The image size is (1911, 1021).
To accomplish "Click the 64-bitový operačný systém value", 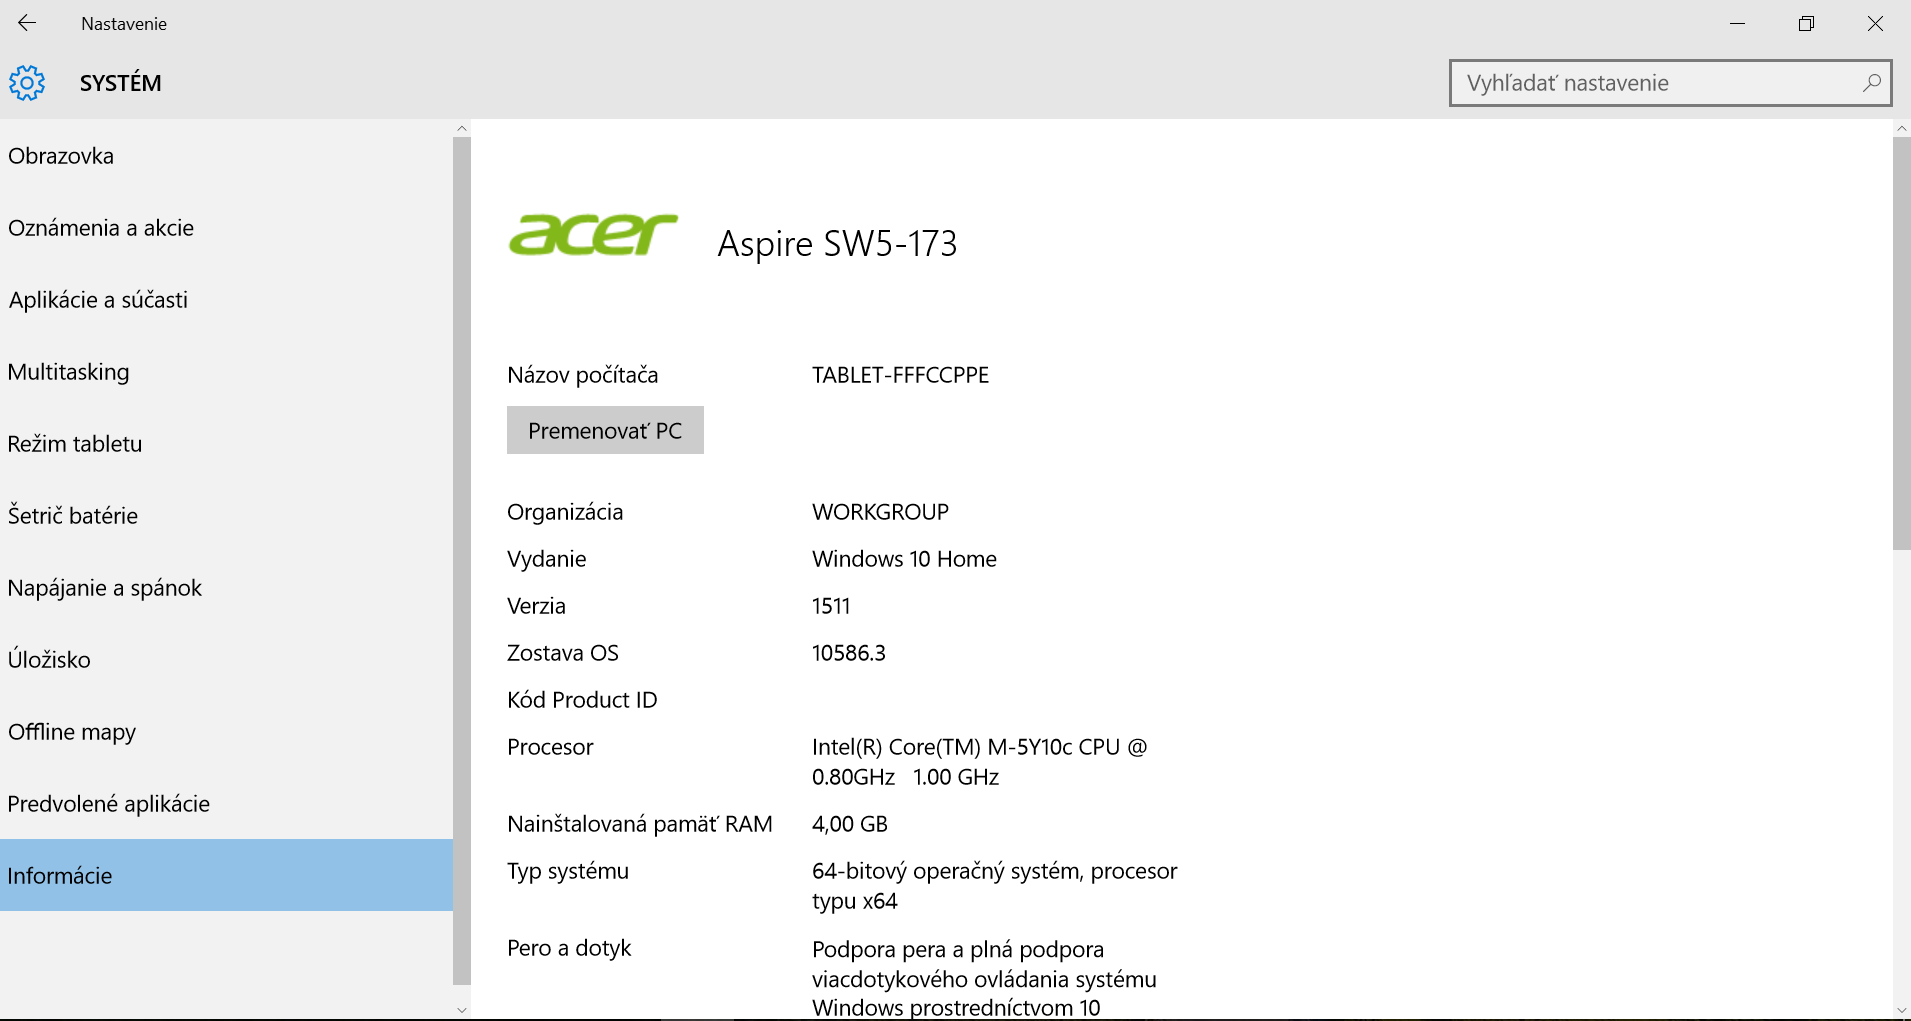I will point(995,886).
